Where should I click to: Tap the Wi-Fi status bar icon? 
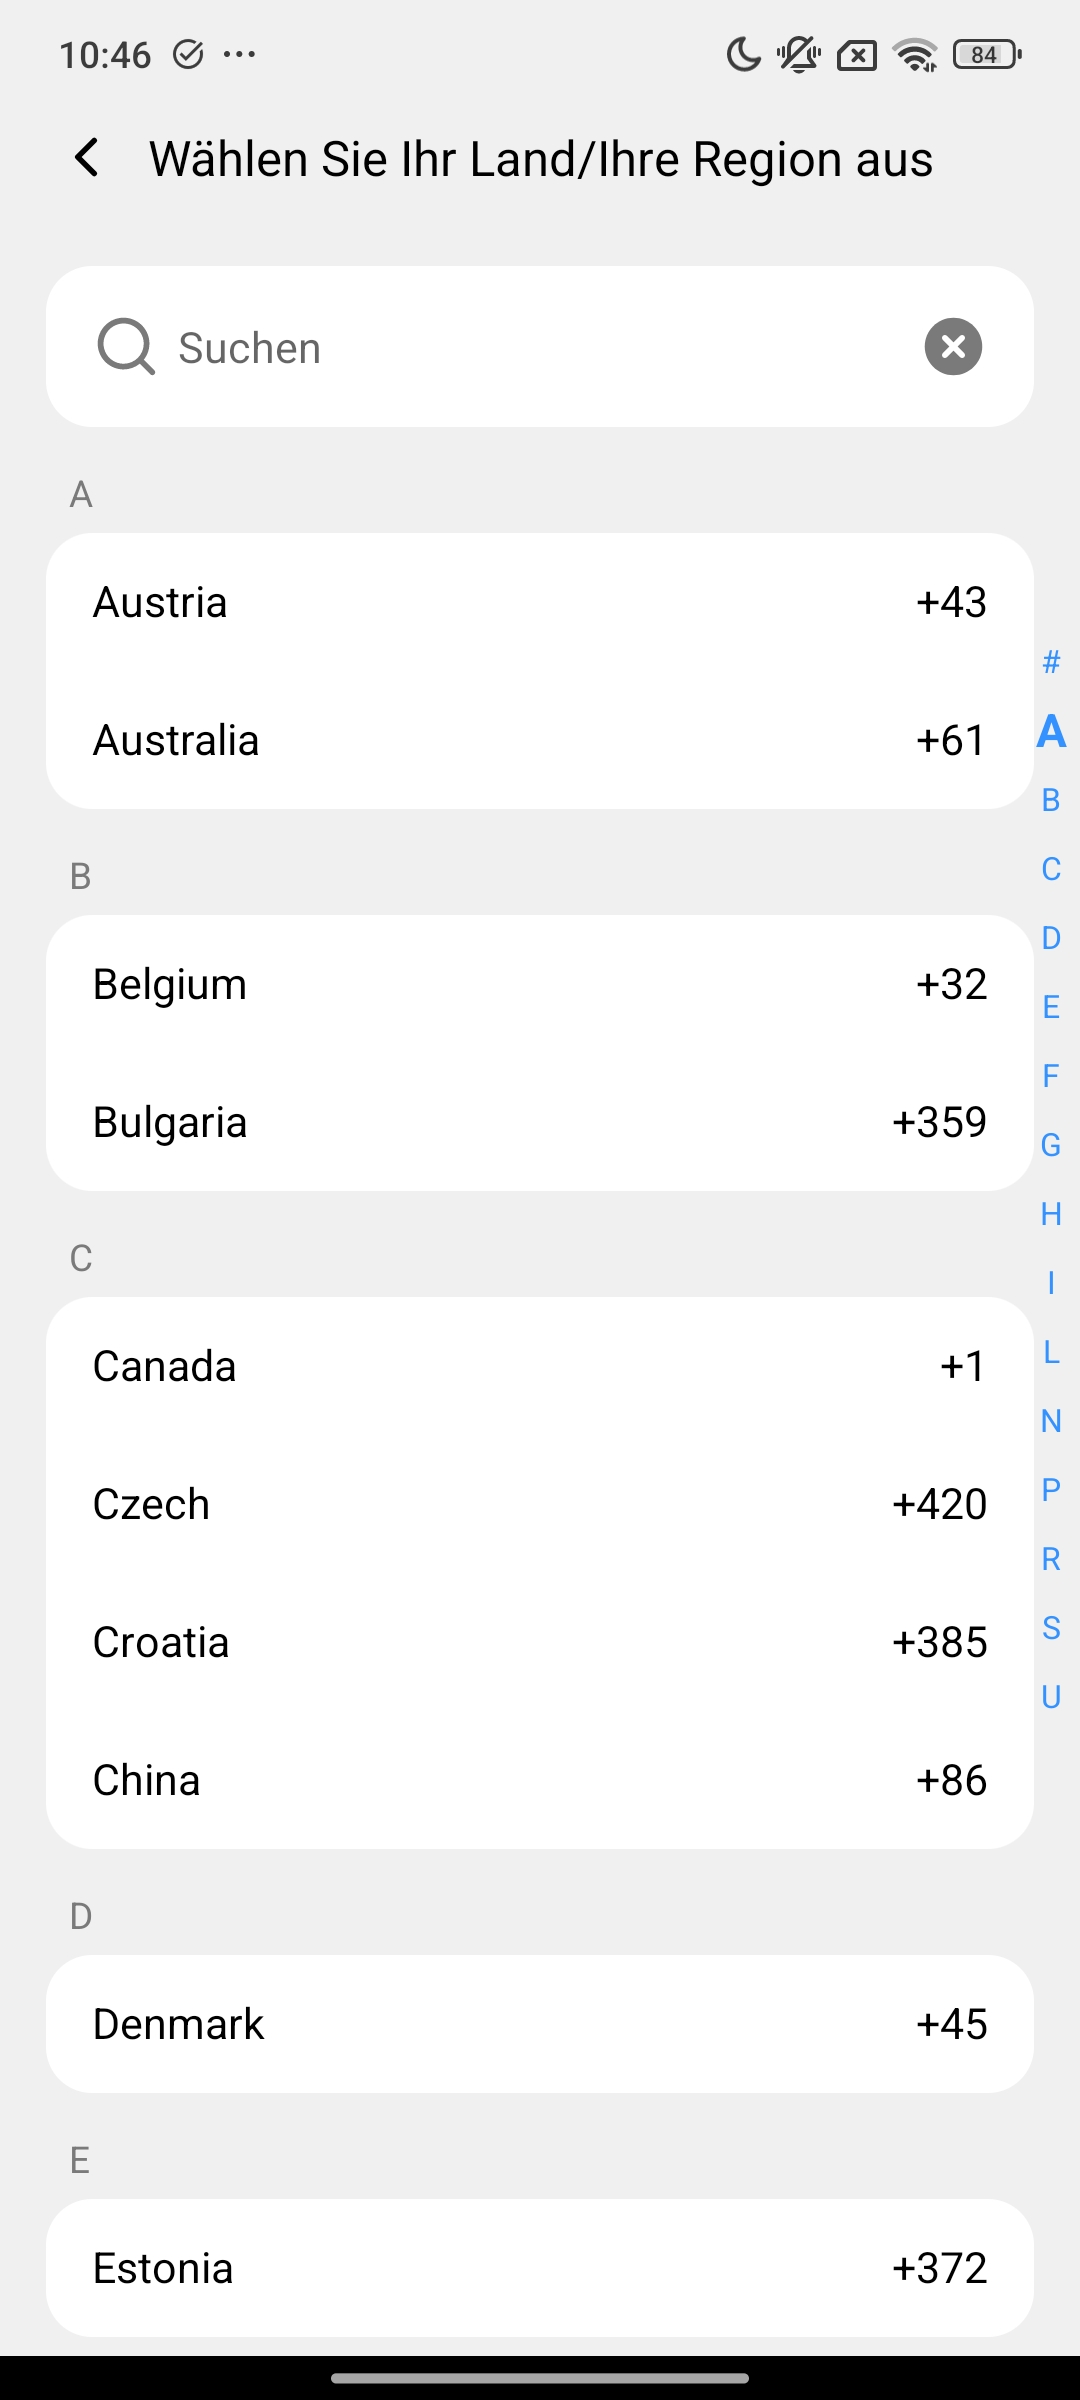915,55
